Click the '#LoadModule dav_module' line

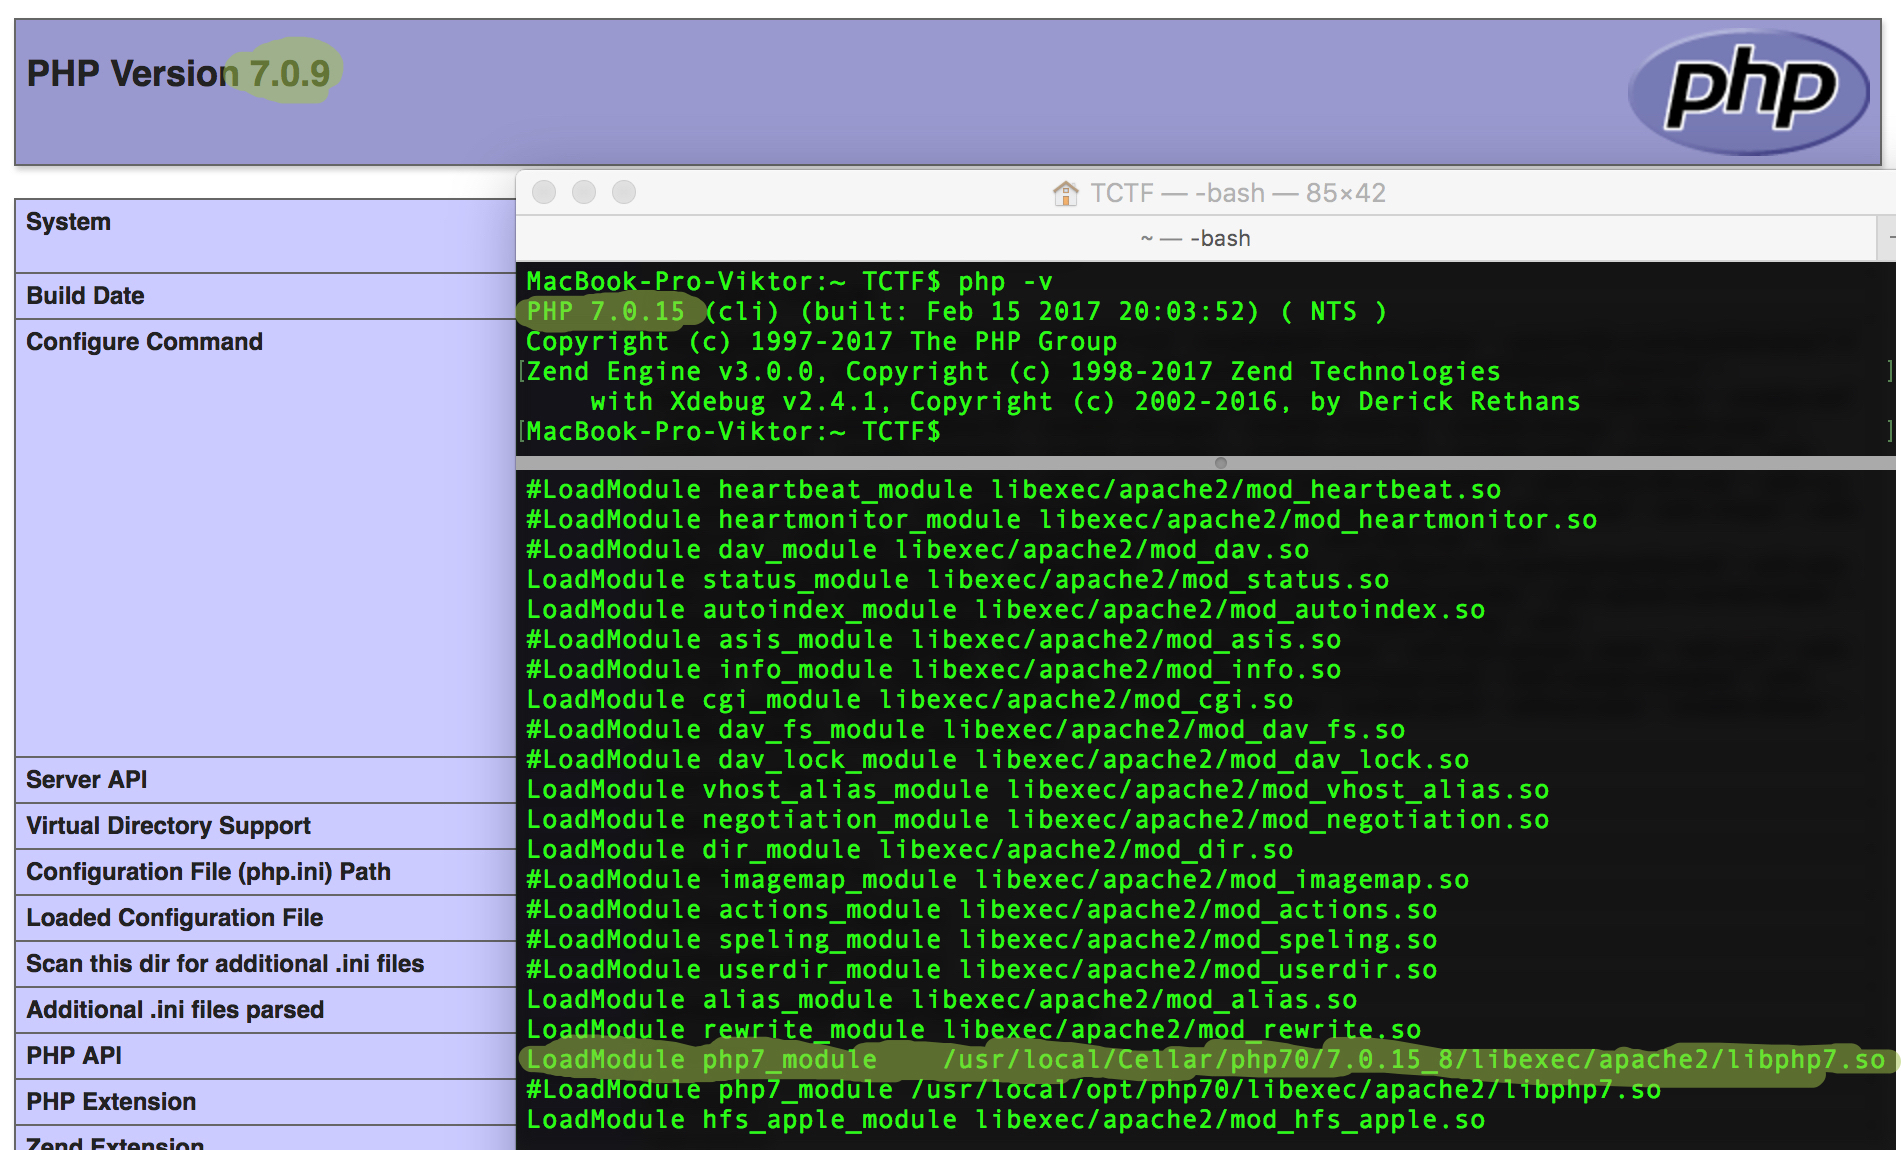pos(917,550)
